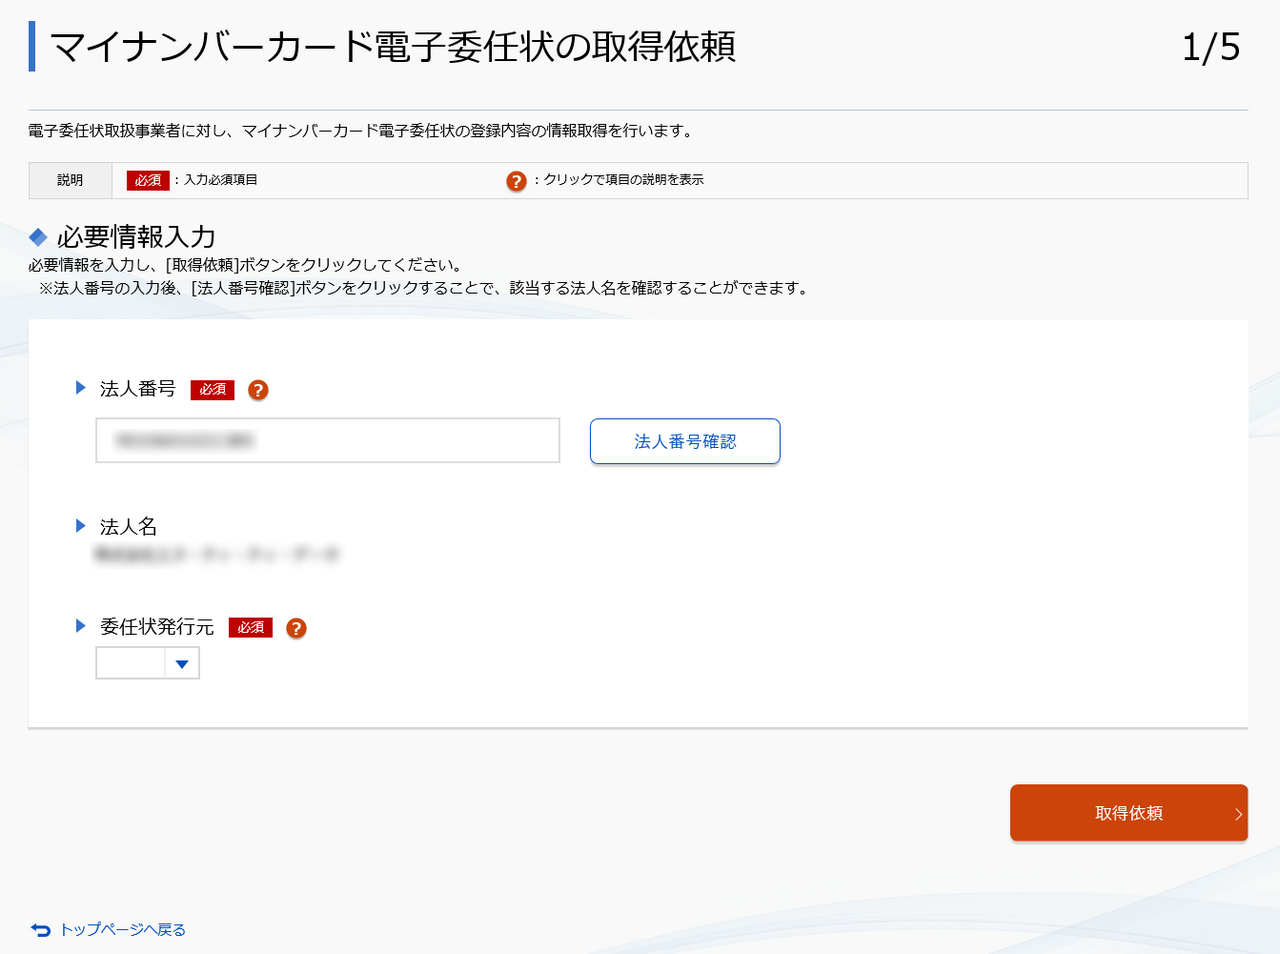Click the page title マイナンバーカード電子委任状の取得依頼

click(x=393, y=47)
